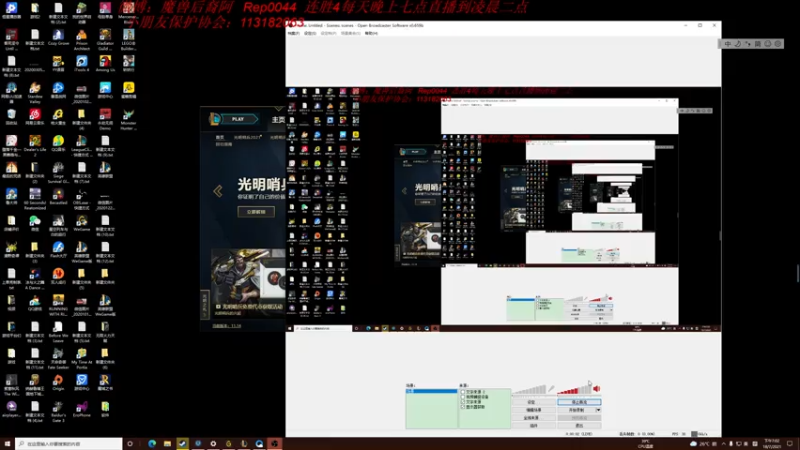800x450 pixels.
Task: Click the 停止串流 button in OBS
Action: (x=579, y=402)
